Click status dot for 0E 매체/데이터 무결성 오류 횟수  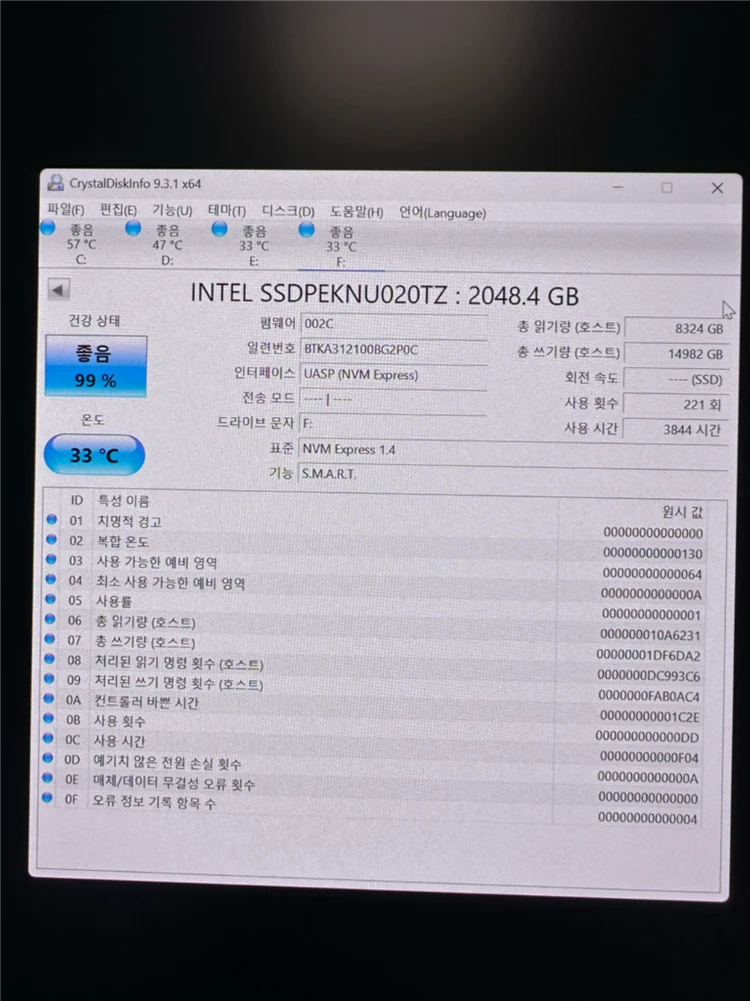point(47,778)
